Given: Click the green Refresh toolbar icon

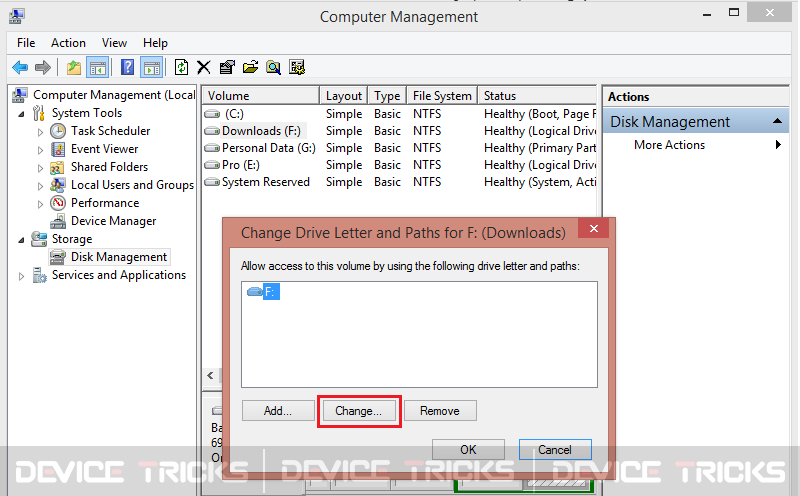Looking at the screenshot, I should [x=181, y=67].
